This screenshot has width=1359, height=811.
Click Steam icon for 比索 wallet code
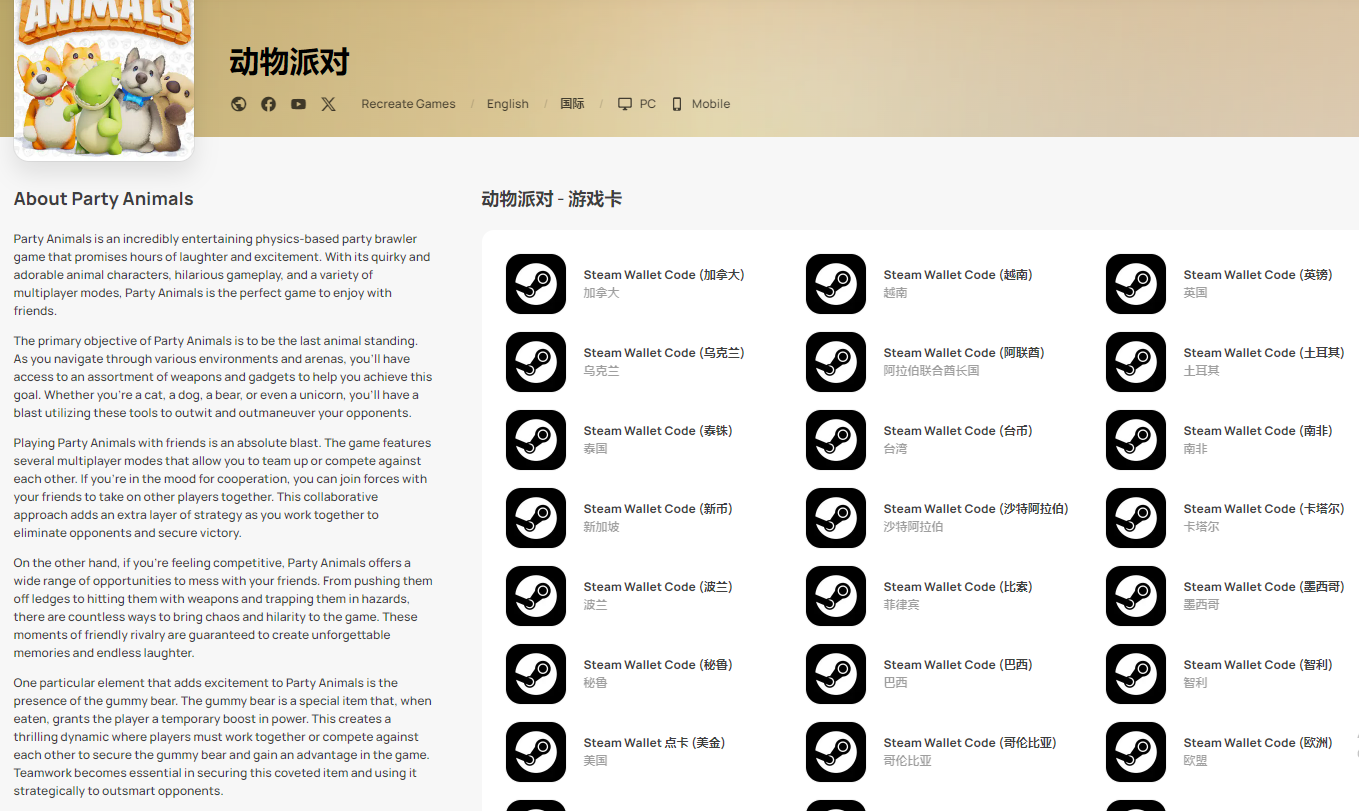836,596
